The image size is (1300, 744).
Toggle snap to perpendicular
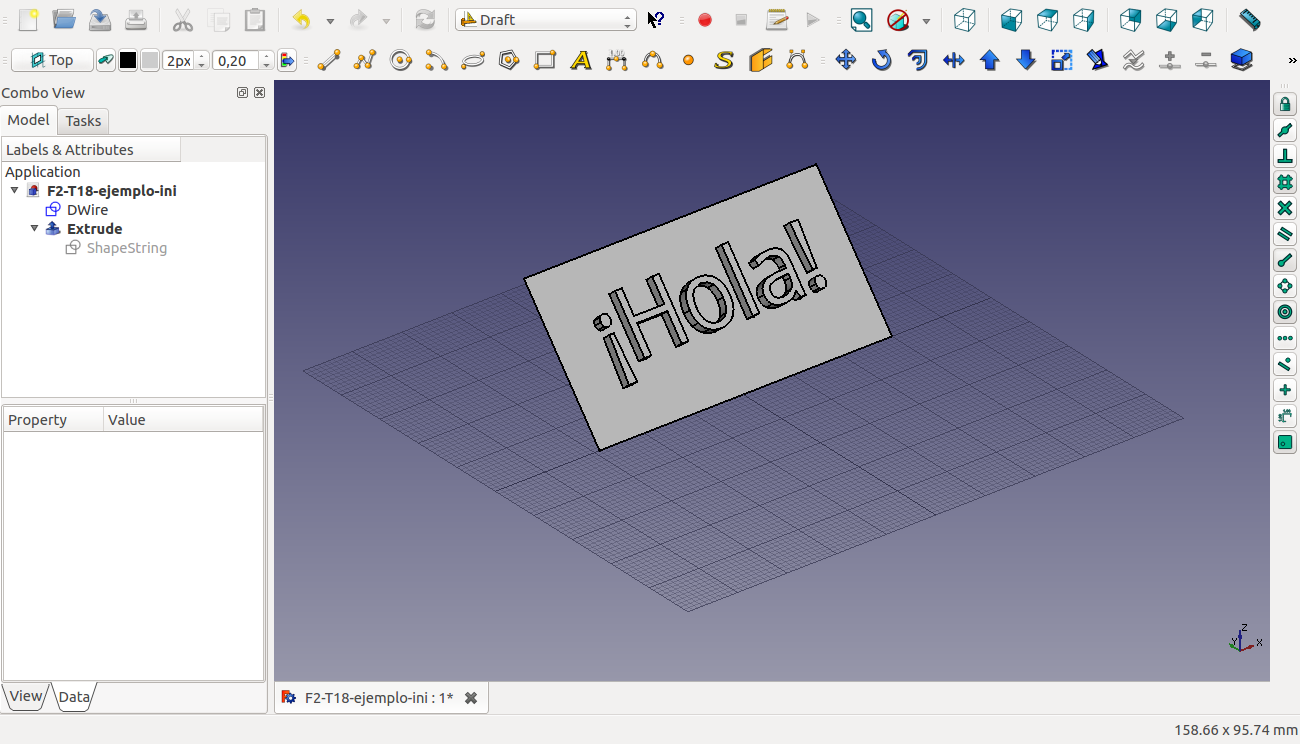point(1285,157)
